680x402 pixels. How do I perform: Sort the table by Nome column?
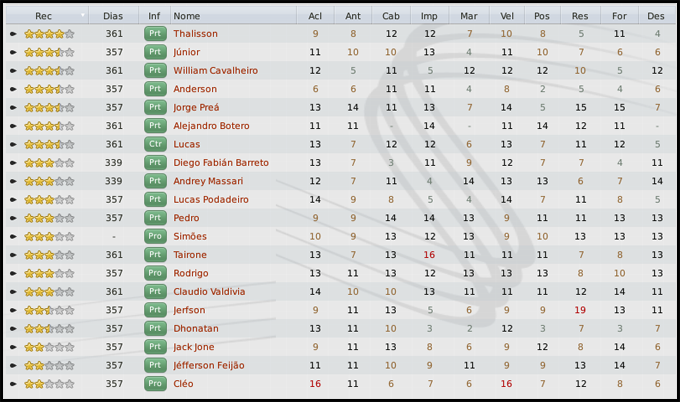(x=186, y=16)
